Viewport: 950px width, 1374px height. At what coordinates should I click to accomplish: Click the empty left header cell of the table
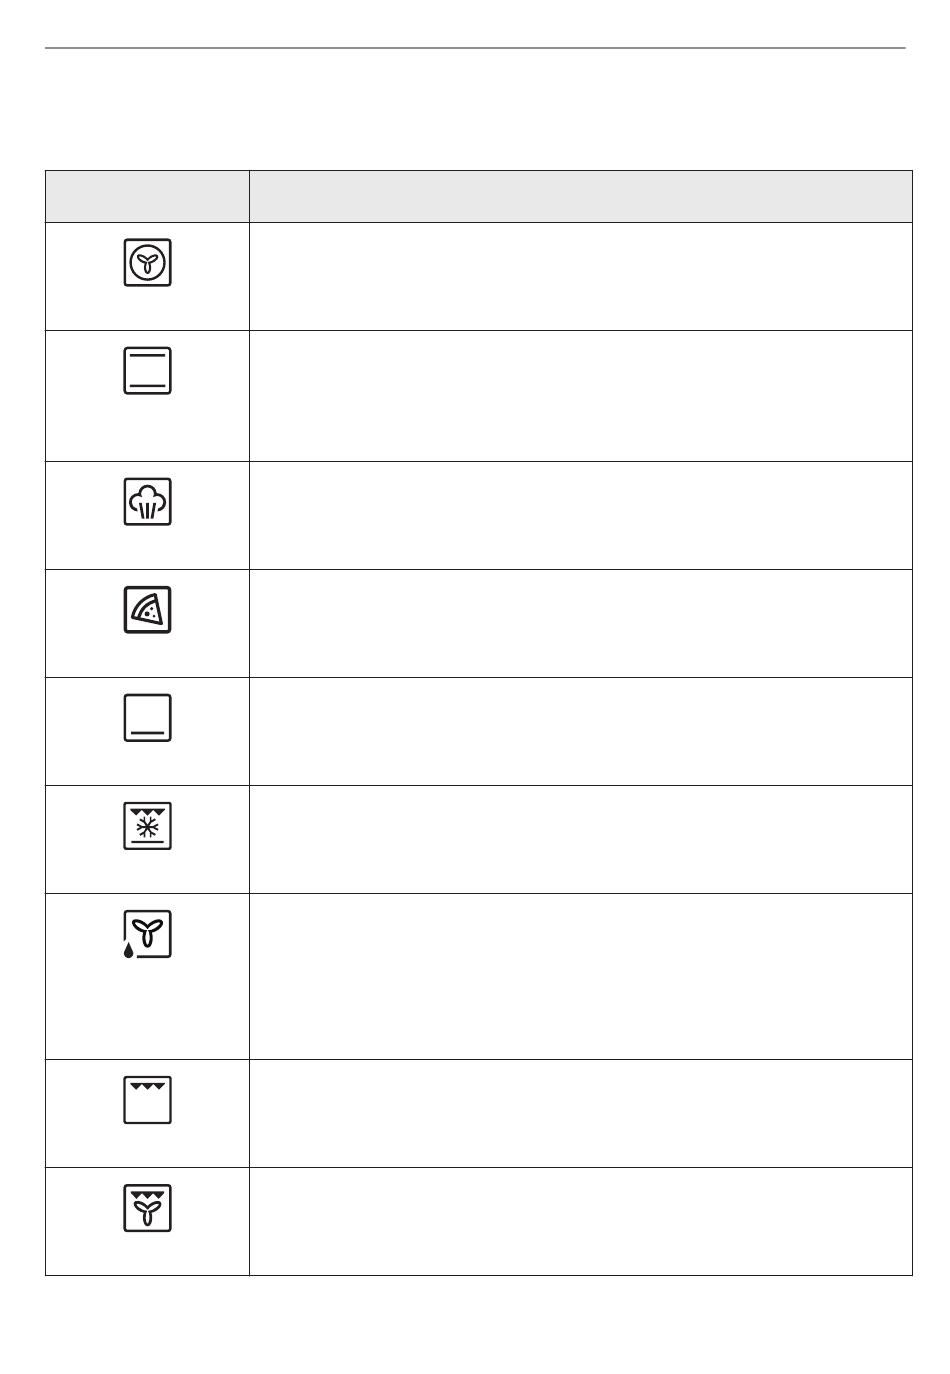coord(147,196)
